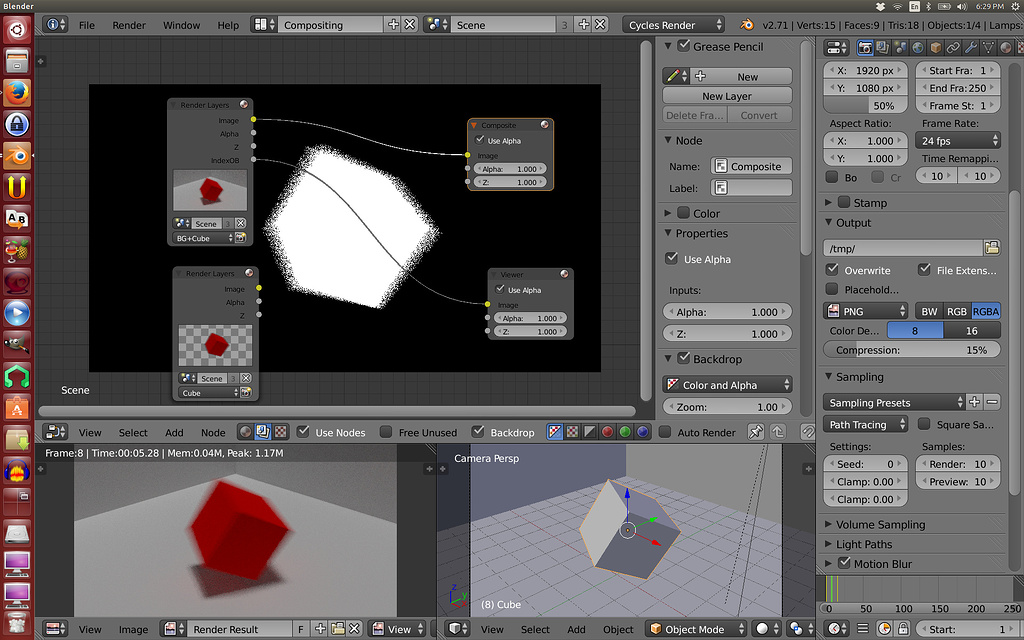
Task: Show blue channel in backdrop
Action: 643,432
